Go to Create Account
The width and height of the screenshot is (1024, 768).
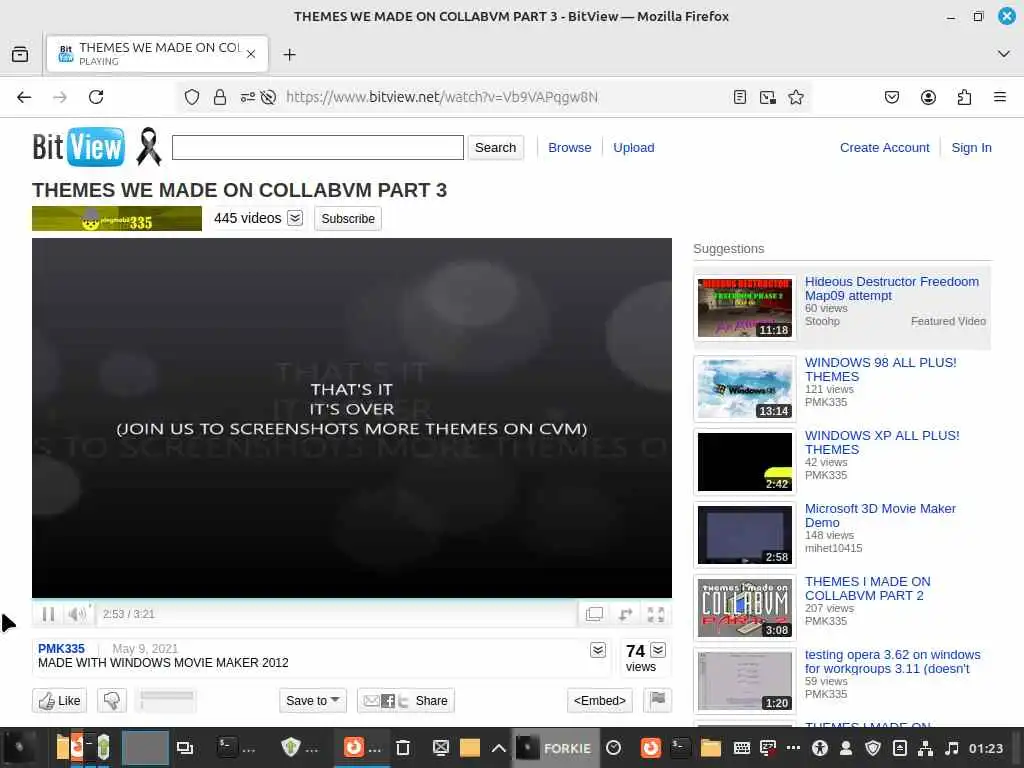pyautogui.click(x=884, y=148)
